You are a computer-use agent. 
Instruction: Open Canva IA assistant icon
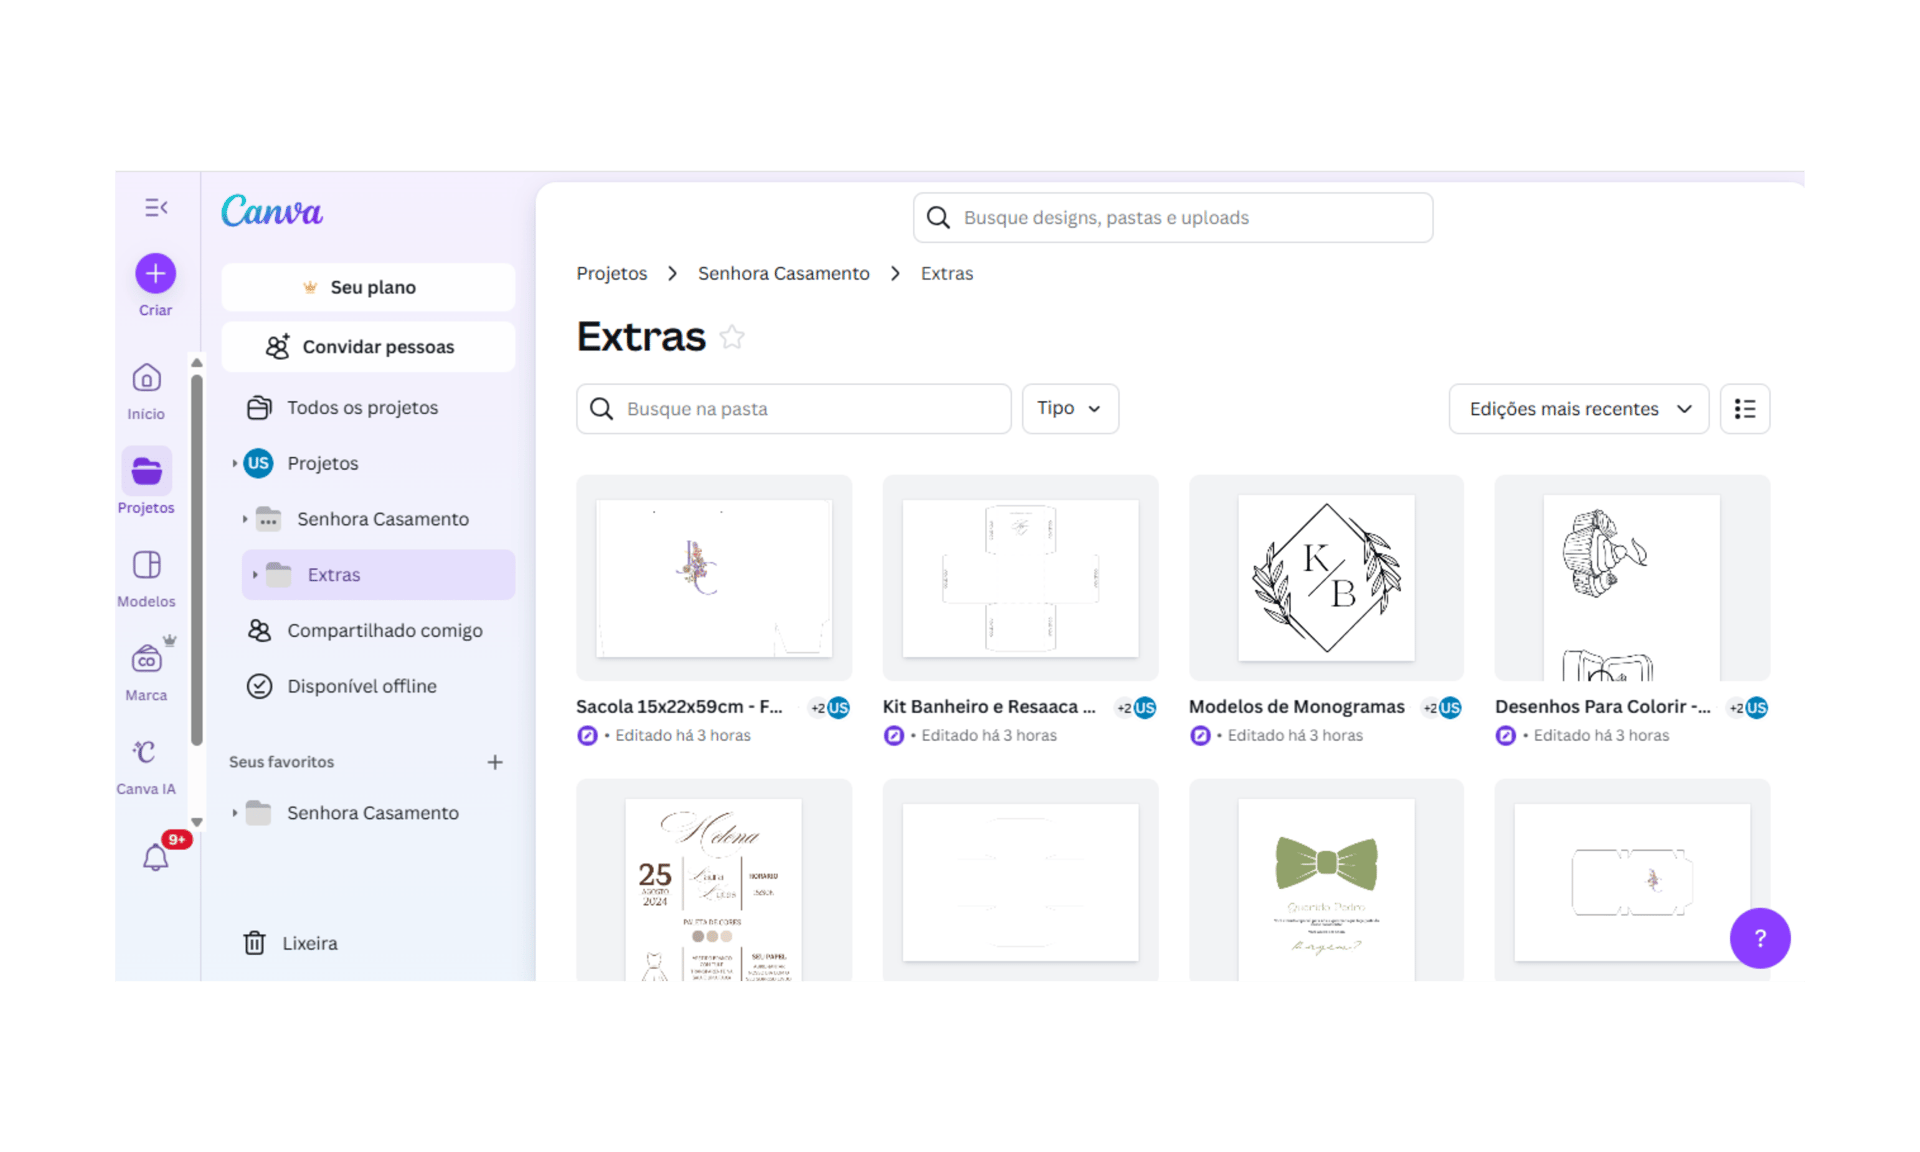(147, 753)
